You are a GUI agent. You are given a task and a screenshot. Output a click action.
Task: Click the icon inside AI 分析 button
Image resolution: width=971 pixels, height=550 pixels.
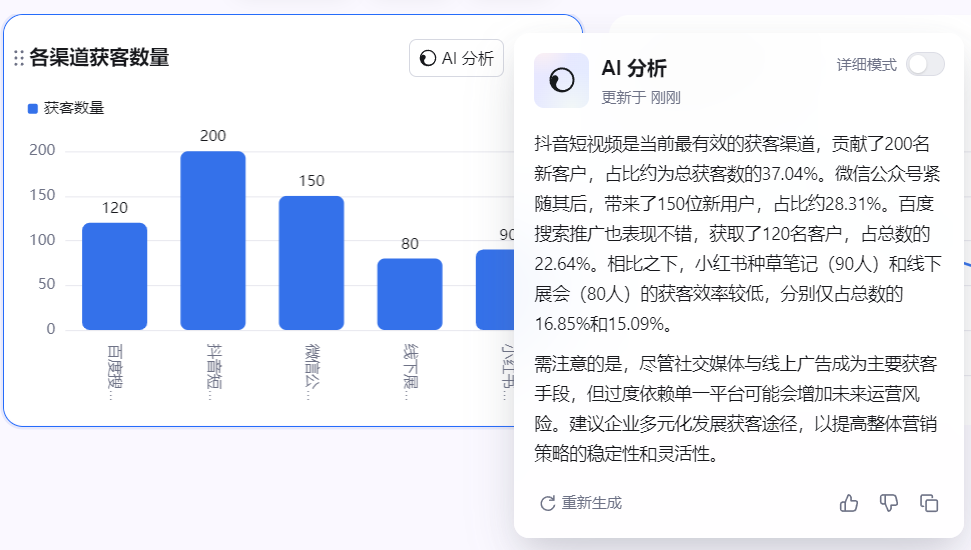pos(427,58)
